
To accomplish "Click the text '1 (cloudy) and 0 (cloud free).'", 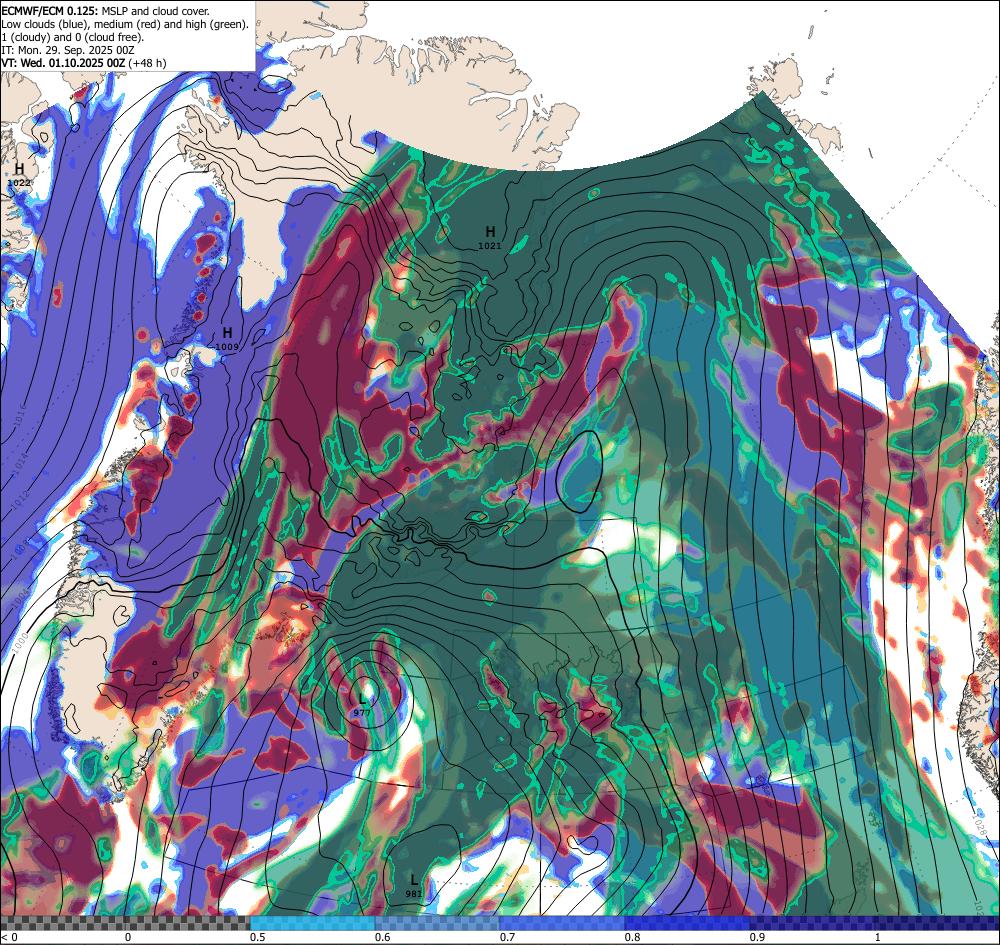I will pos(73,37).
